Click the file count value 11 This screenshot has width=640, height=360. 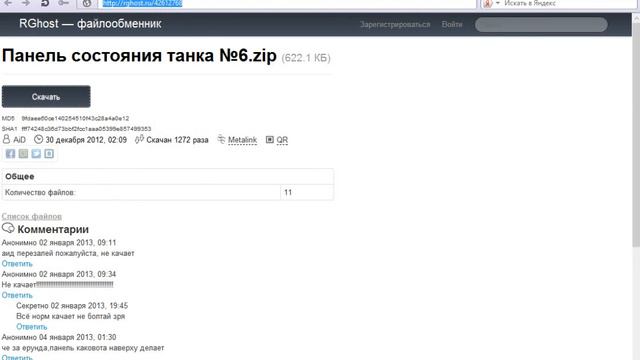tap(288, 192)
